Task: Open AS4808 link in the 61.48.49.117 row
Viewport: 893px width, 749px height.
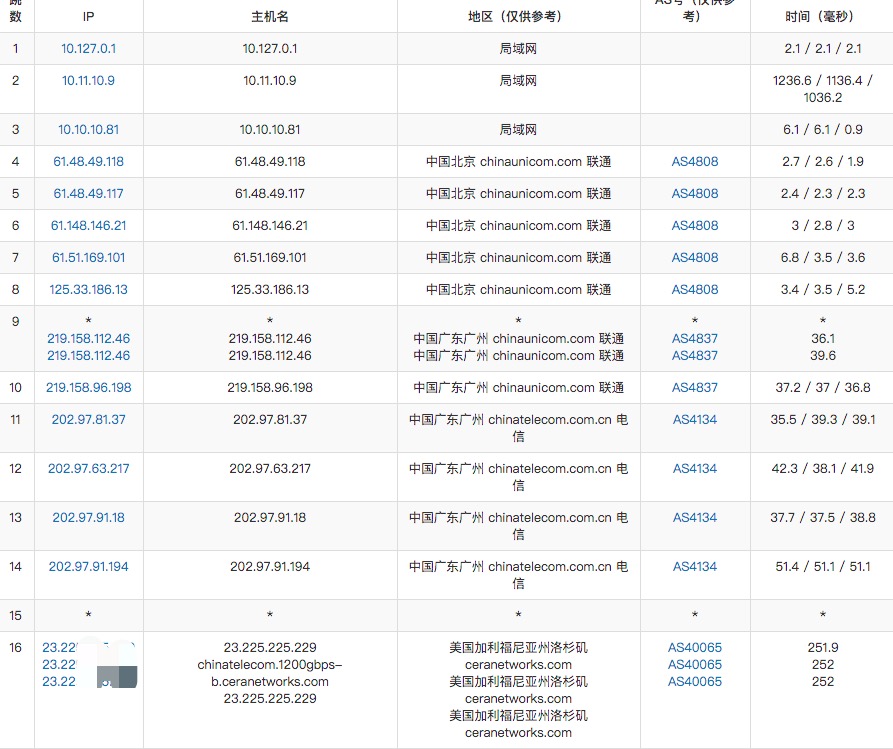Action: (695, 193)
